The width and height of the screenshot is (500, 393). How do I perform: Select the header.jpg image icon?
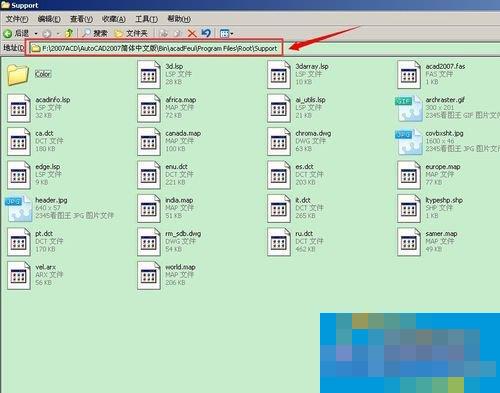(19, 209)
